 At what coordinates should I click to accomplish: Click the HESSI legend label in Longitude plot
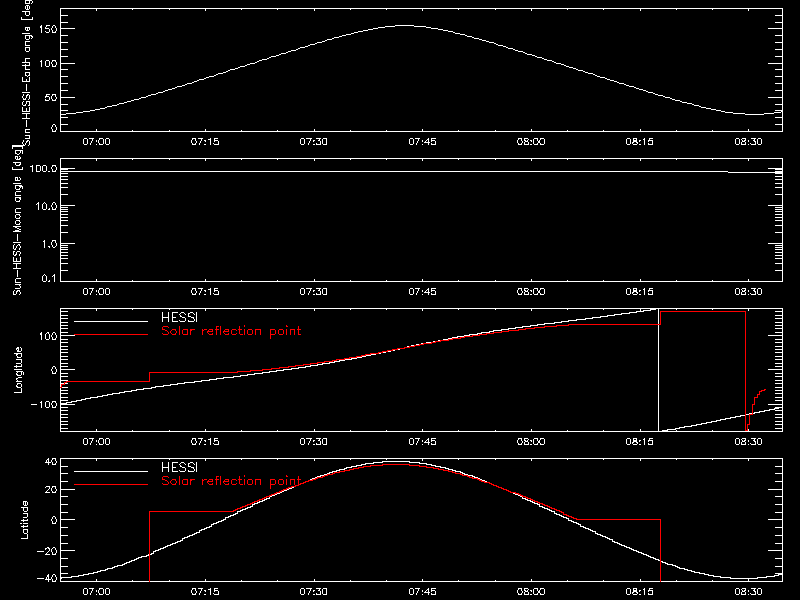click(179, 317)
